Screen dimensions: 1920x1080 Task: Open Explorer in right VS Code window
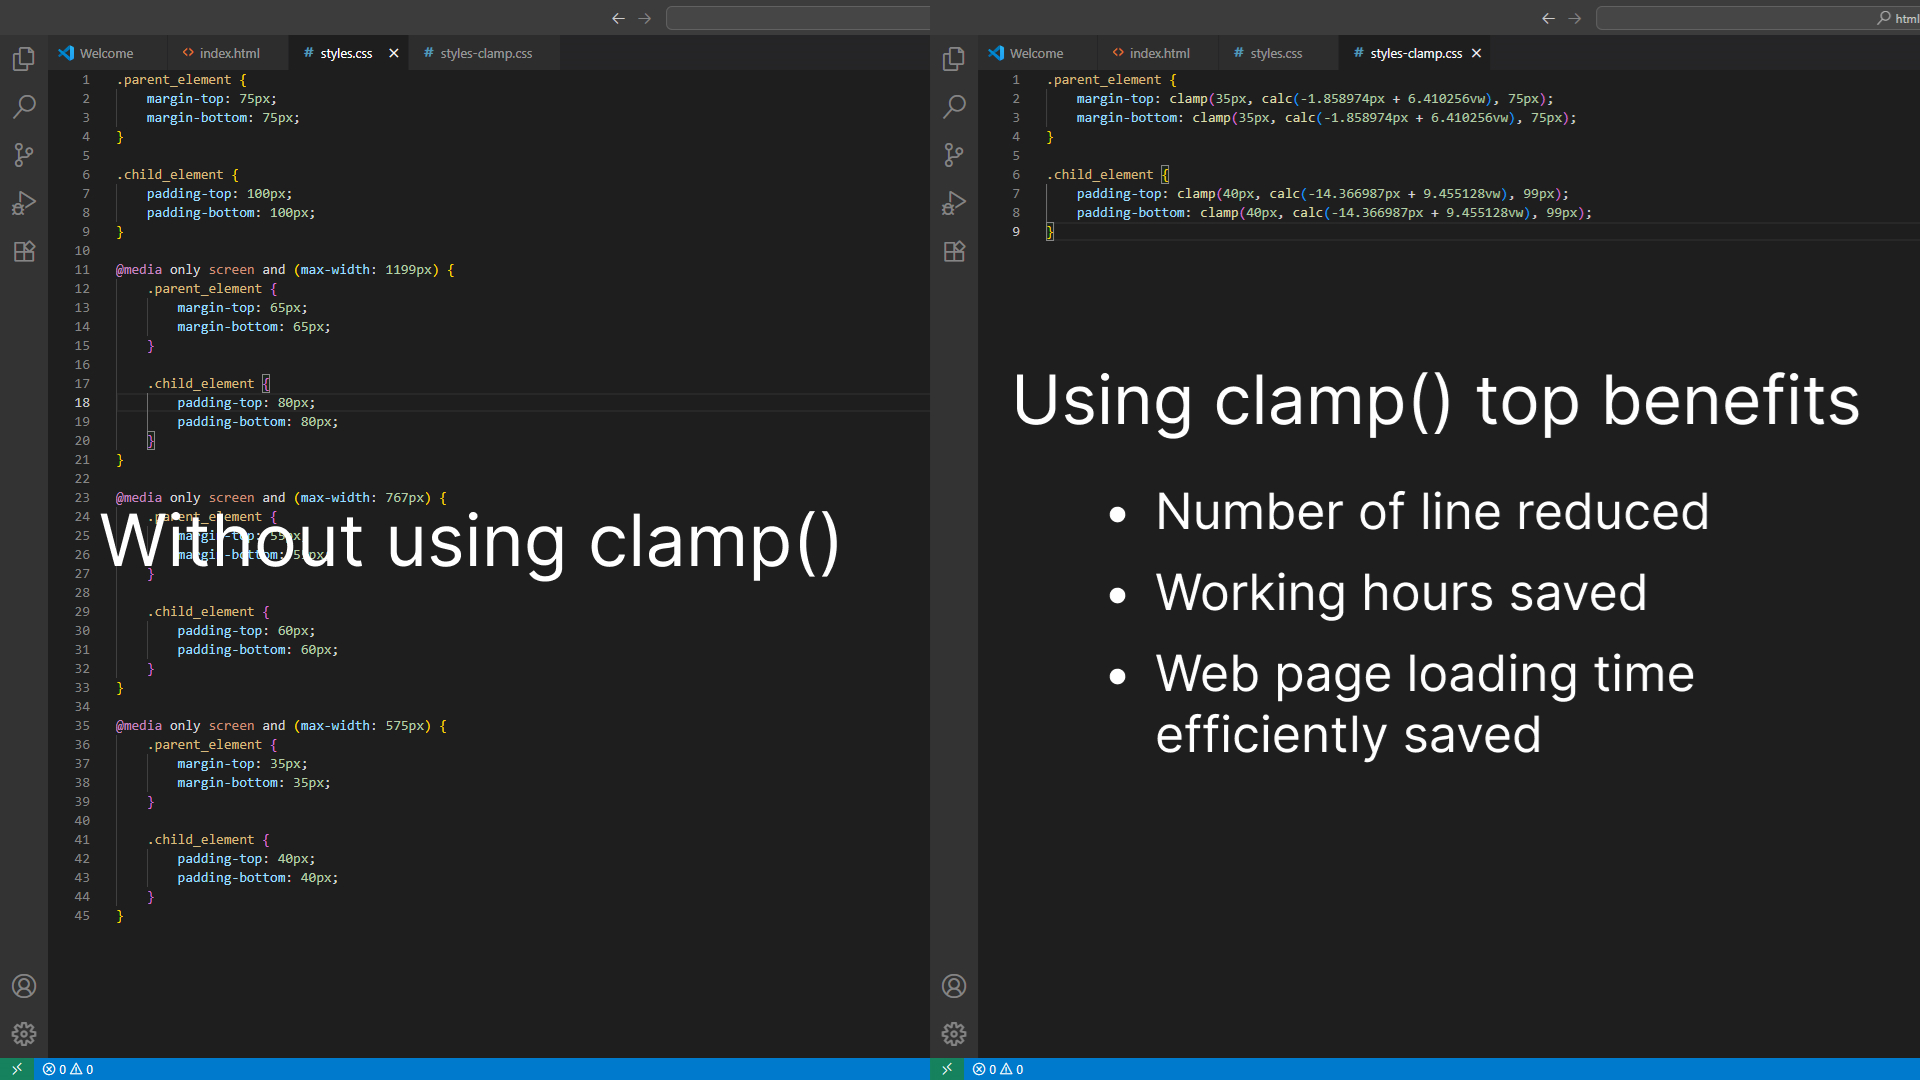tap(954, 59)
